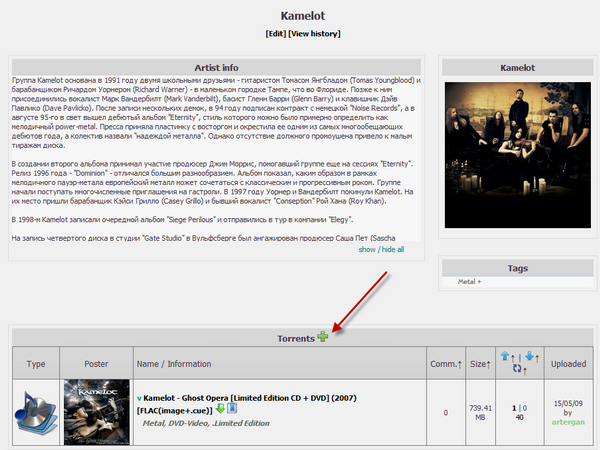Click the Type column header
Screen dimensions: 600x450
click(36, 364)
